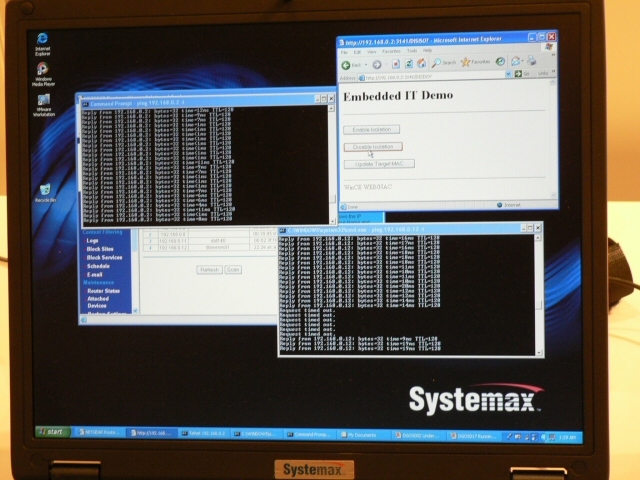Go to Home page in Internet Explorer
This screenshot has width=640, height=480.
(421, 63)
